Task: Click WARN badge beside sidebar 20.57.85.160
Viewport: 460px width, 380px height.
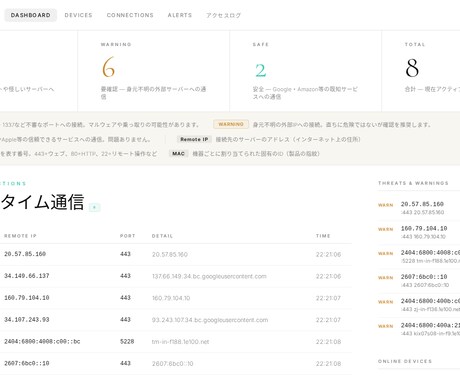Action: click(386, 205)
